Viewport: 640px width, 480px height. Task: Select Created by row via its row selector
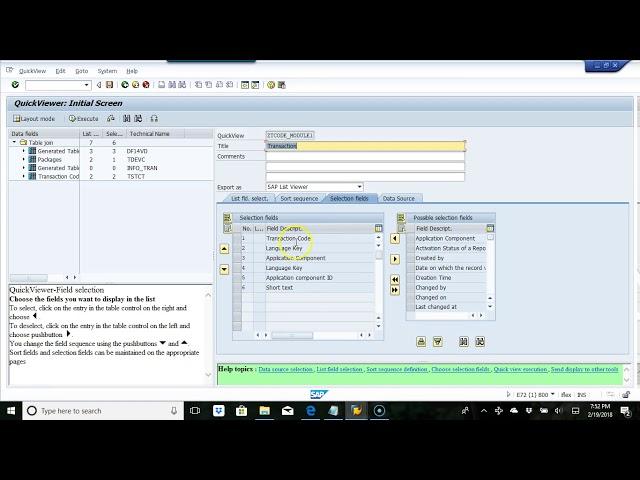(x=411, y=258)
